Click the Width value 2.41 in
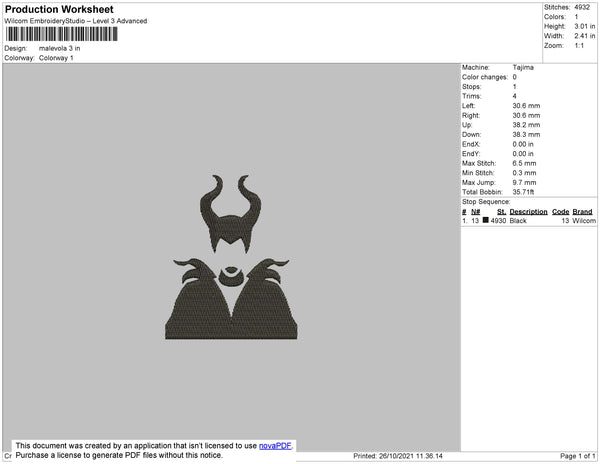 [585, 36]
